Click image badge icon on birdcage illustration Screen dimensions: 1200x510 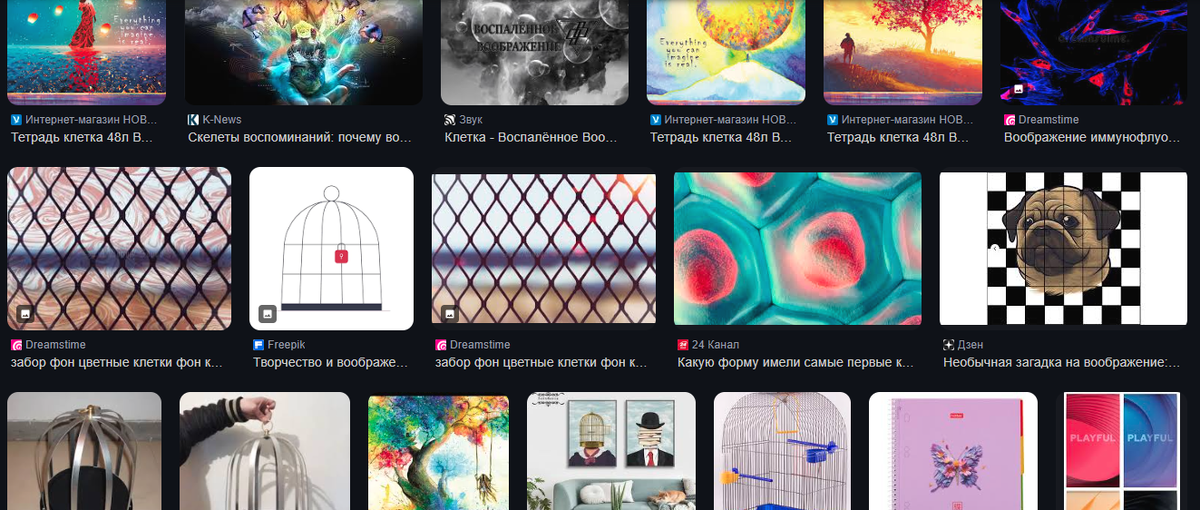coord(267,314)
